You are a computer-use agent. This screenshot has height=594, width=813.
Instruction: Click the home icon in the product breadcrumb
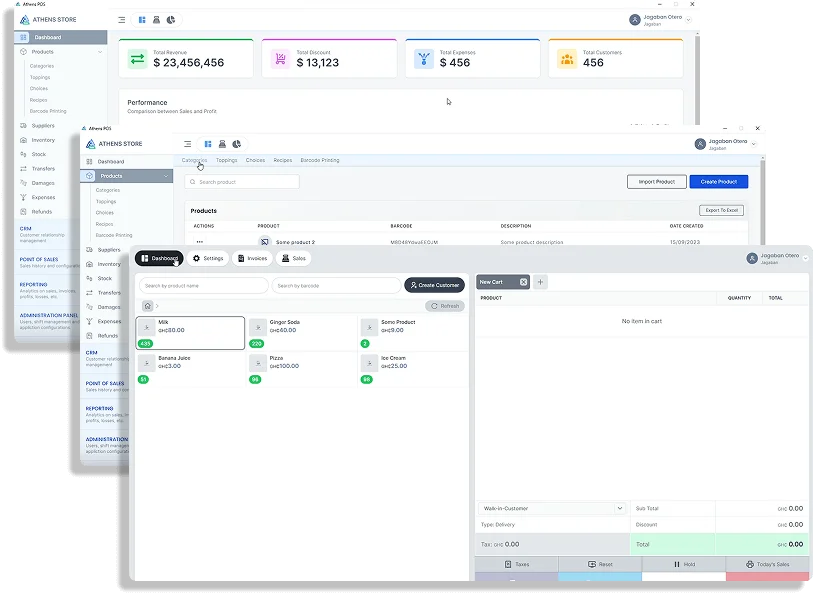(147, 306)
